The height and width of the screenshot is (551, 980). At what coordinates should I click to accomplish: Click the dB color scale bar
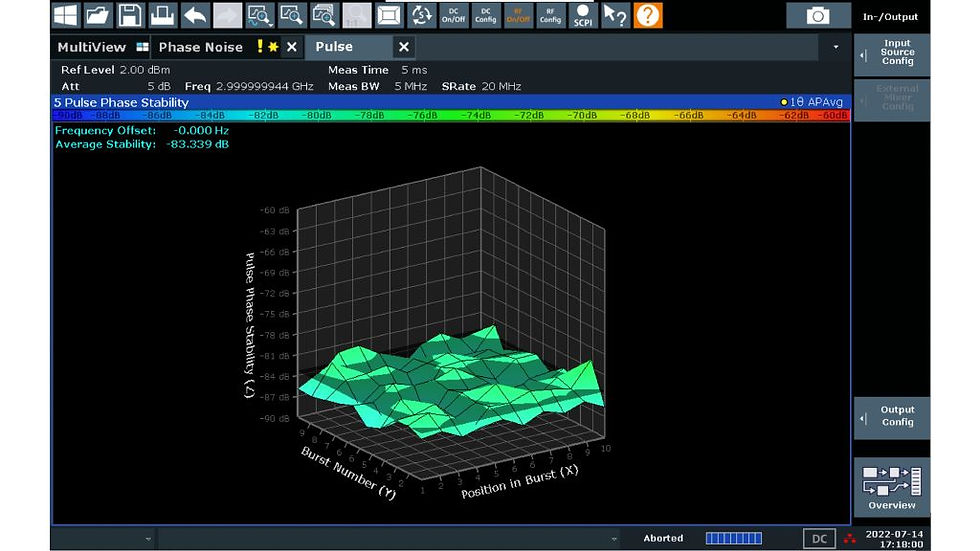click(450, 116)
